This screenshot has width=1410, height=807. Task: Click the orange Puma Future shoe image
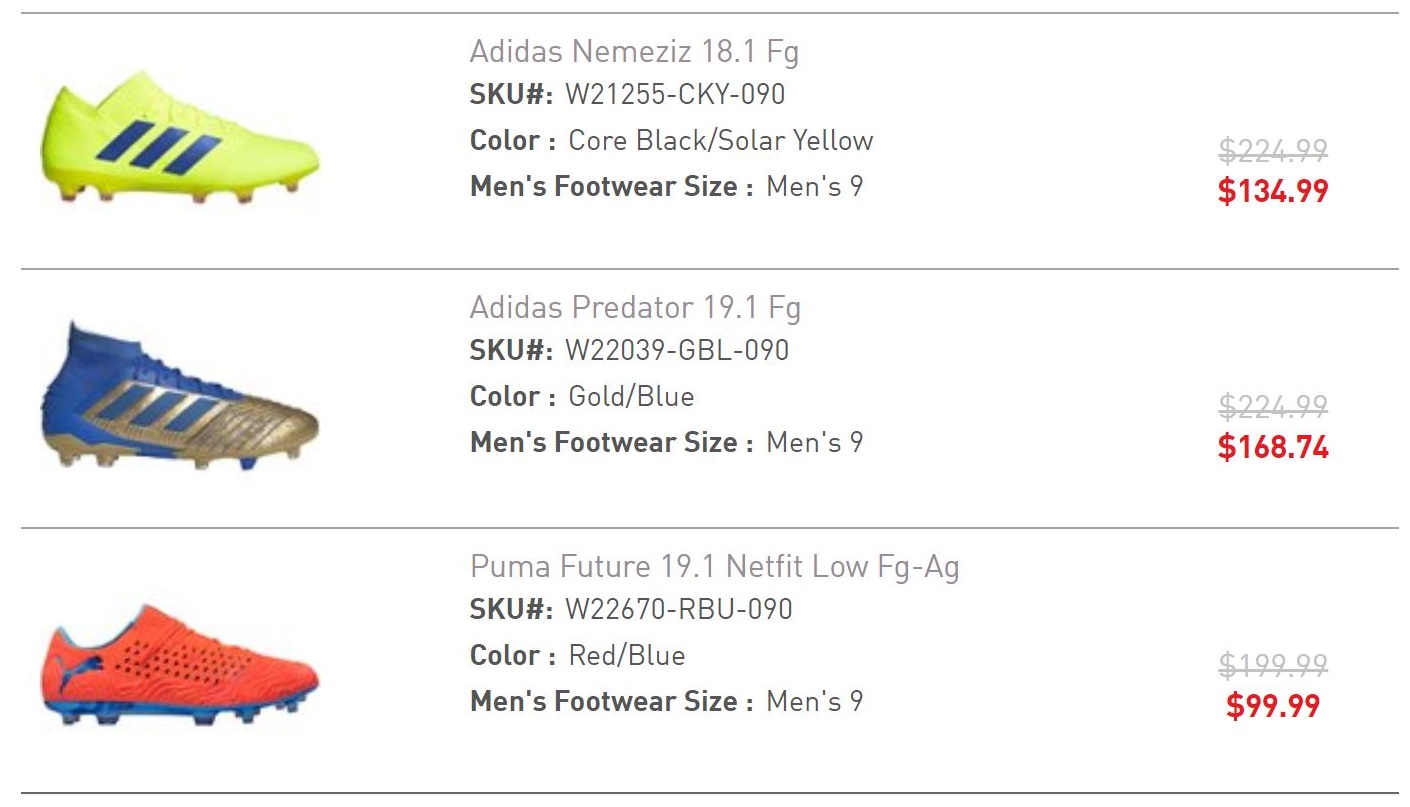(x=180, y=664)
